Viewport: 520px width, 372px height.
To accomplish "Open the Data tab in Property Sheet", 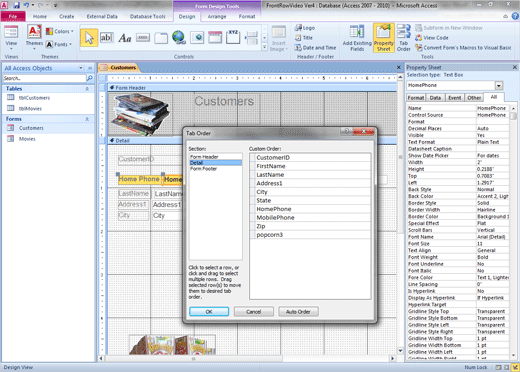I will (435, 98).
